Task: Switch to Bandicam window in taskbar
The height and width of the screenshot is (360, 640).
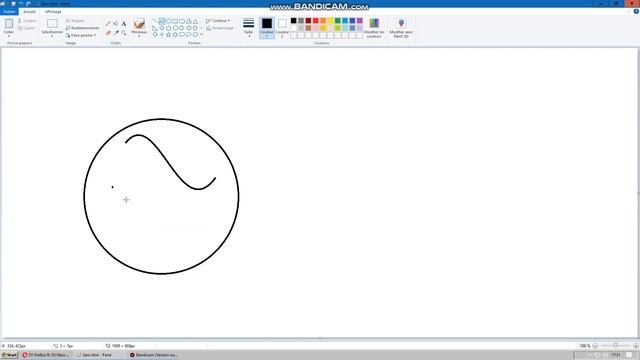Action: coord(154,355)
